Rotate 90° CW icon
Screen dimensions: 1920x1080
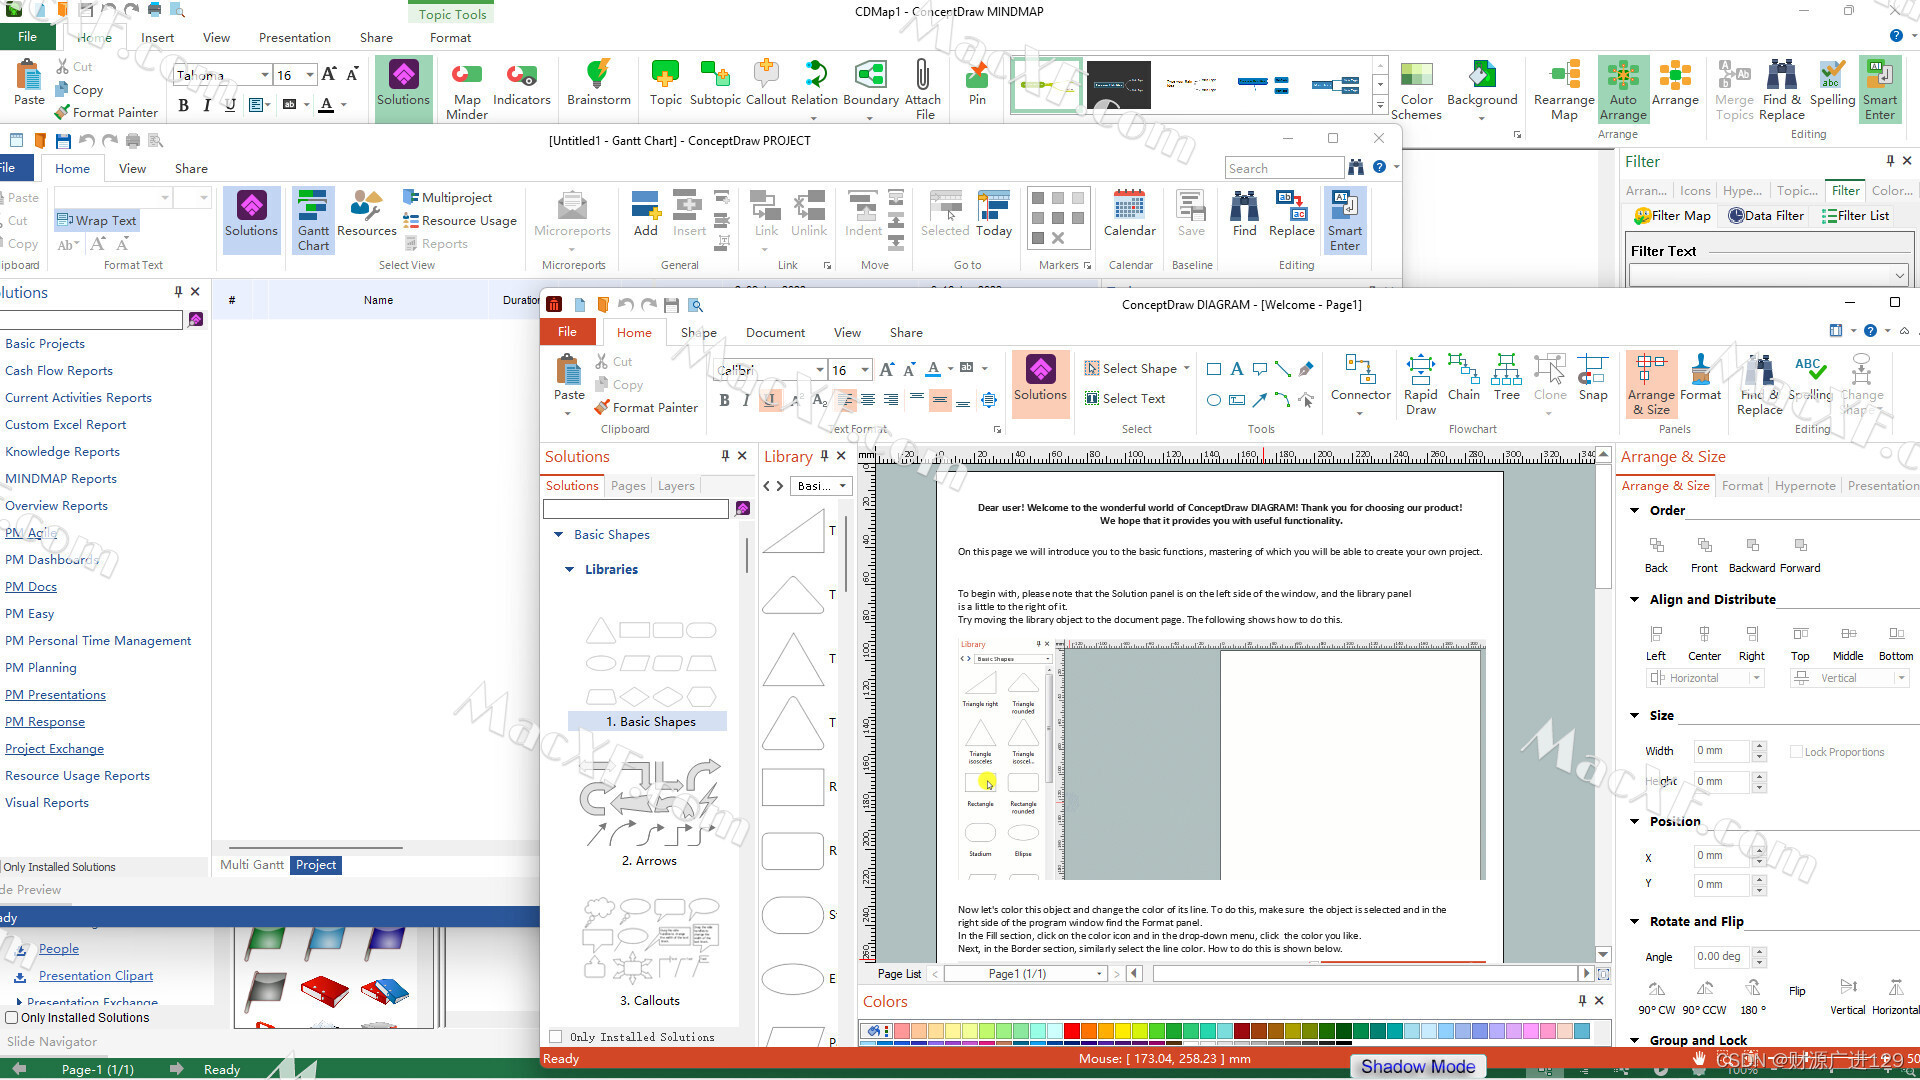point(1656,997)
